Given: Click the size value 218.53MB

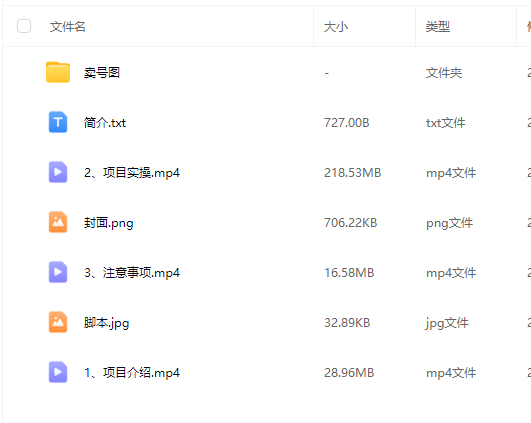Looking at the screenshot, I should [353, 173].
